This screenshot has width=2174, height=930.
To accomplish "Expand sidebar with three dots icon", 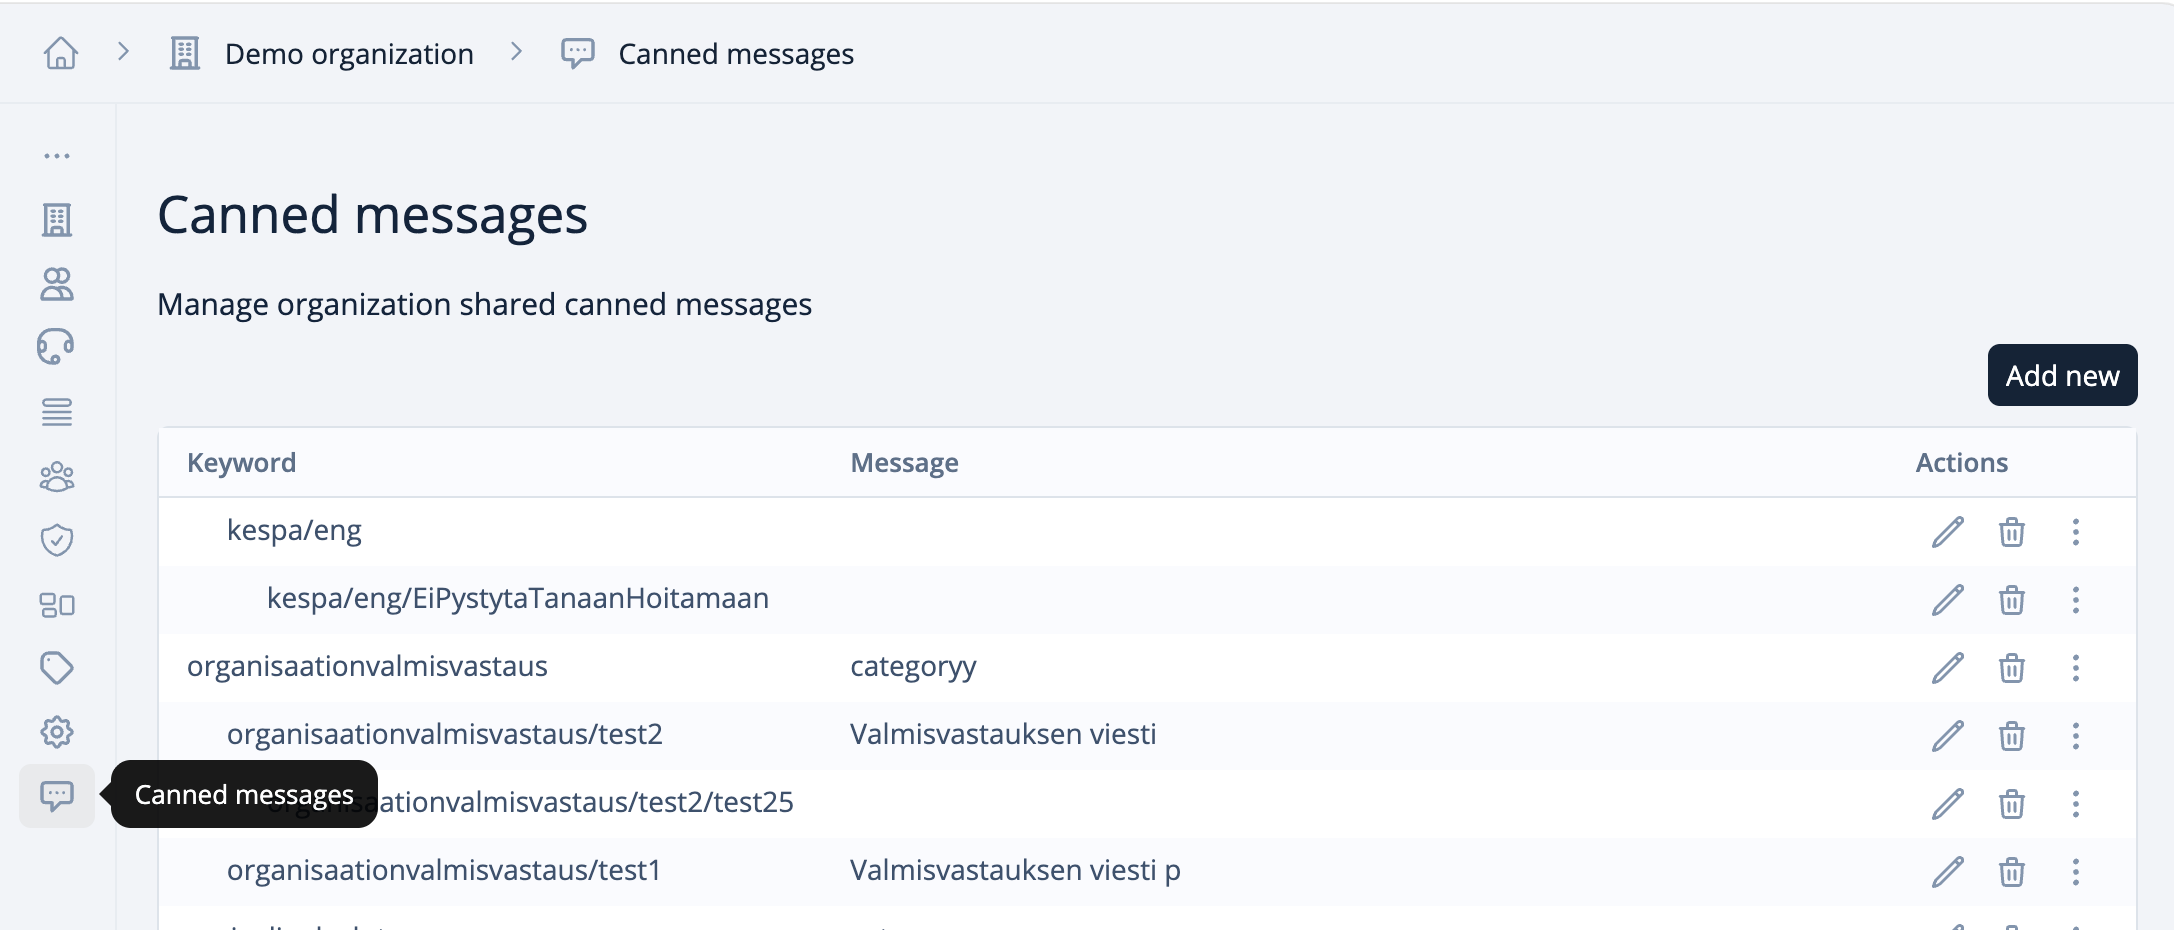I will tap(57, 156).
